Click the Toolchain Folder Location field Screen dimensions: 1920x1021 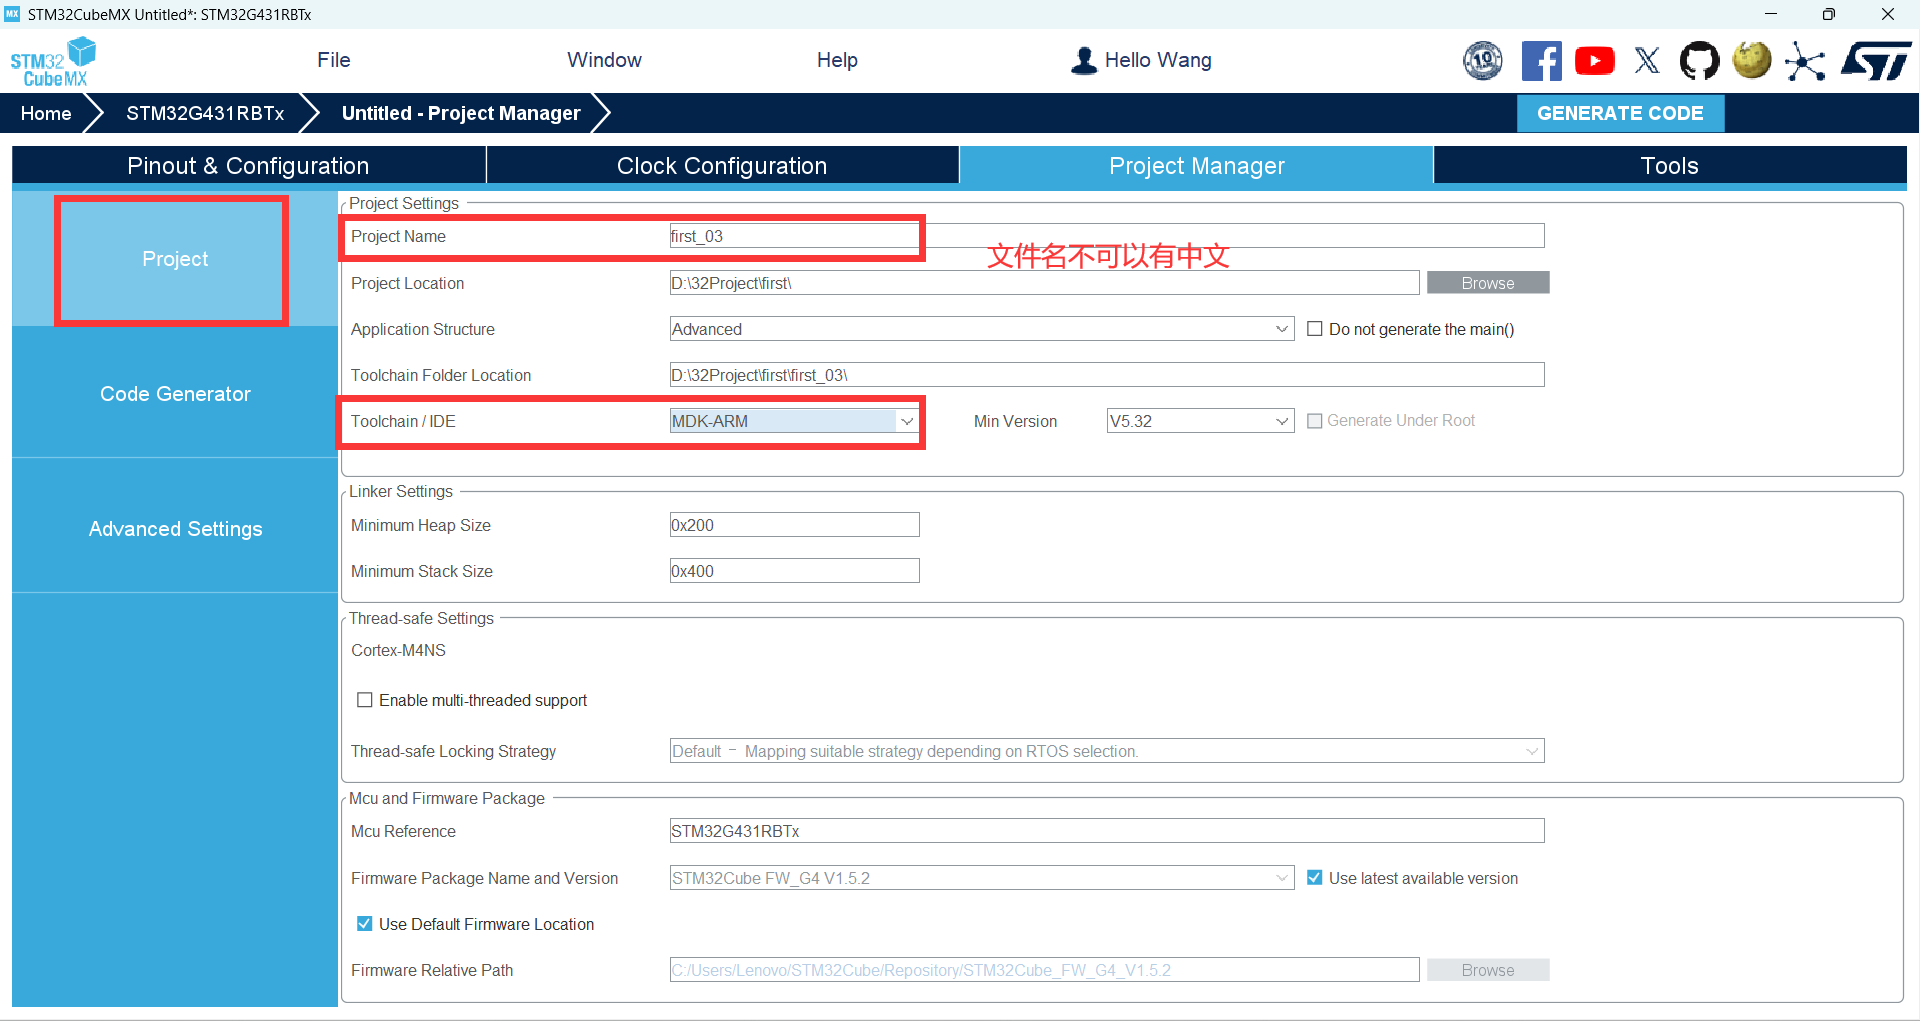(x=1107, y=375)
